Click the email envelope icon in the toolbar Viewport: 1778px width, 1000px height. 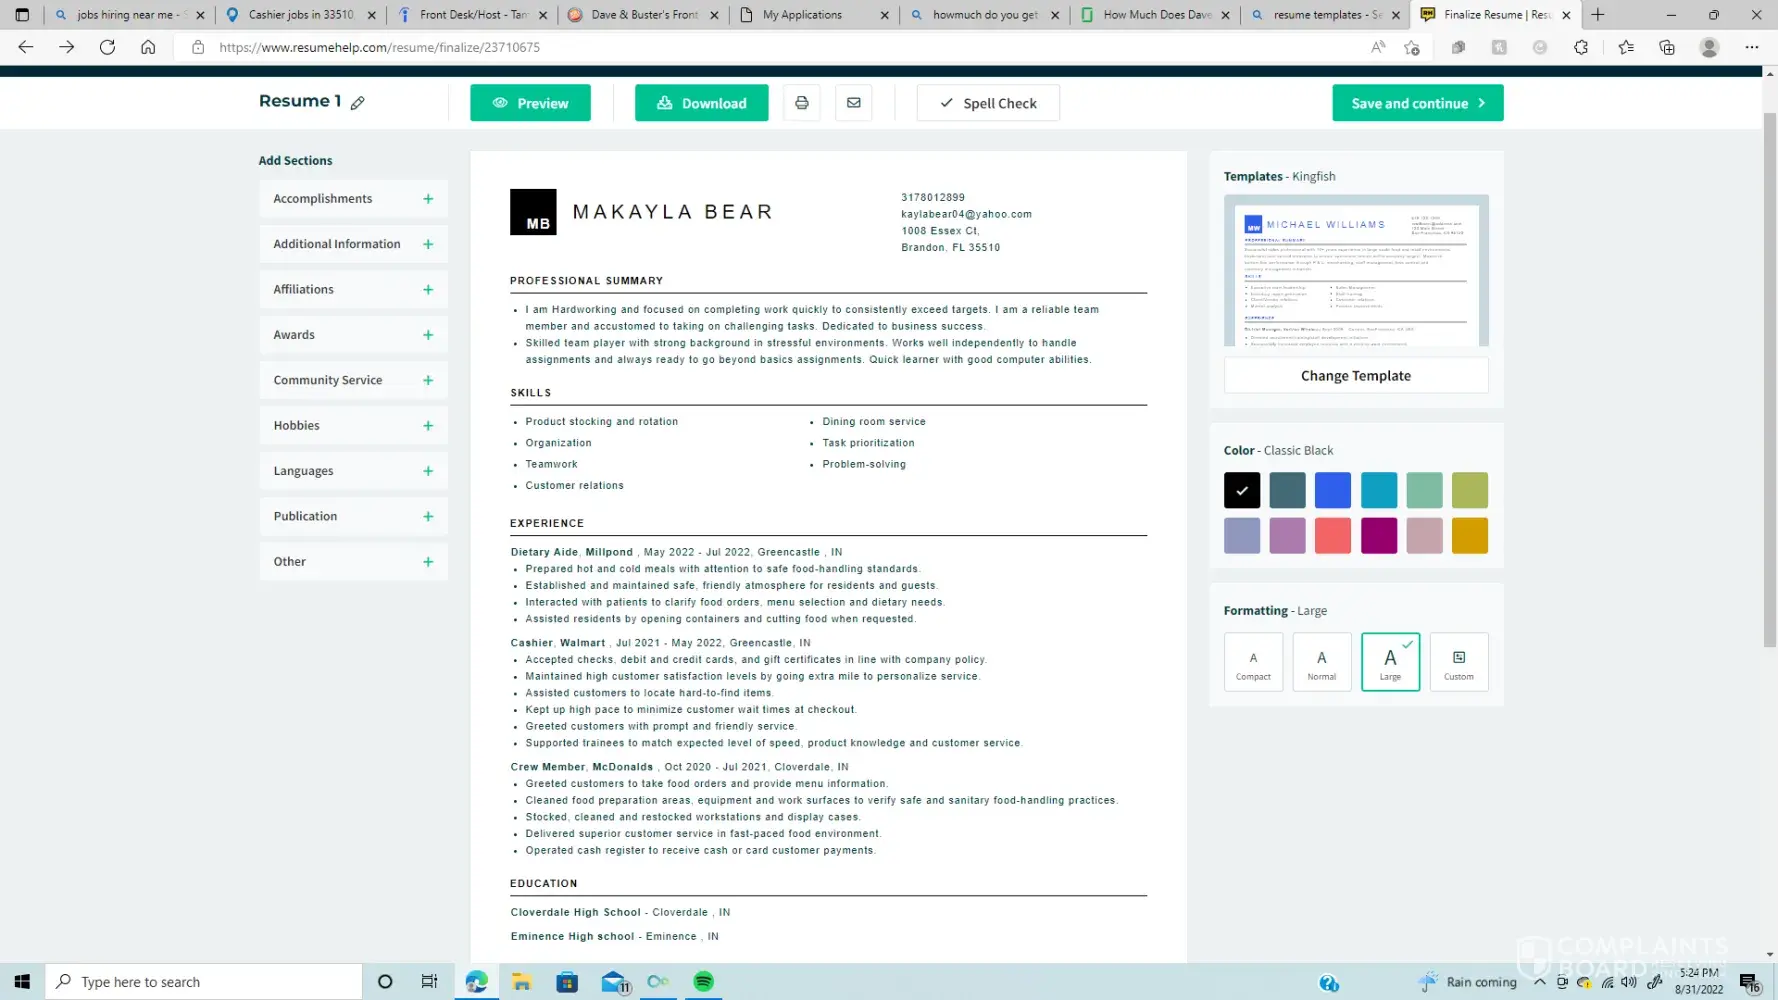point(854,103)
